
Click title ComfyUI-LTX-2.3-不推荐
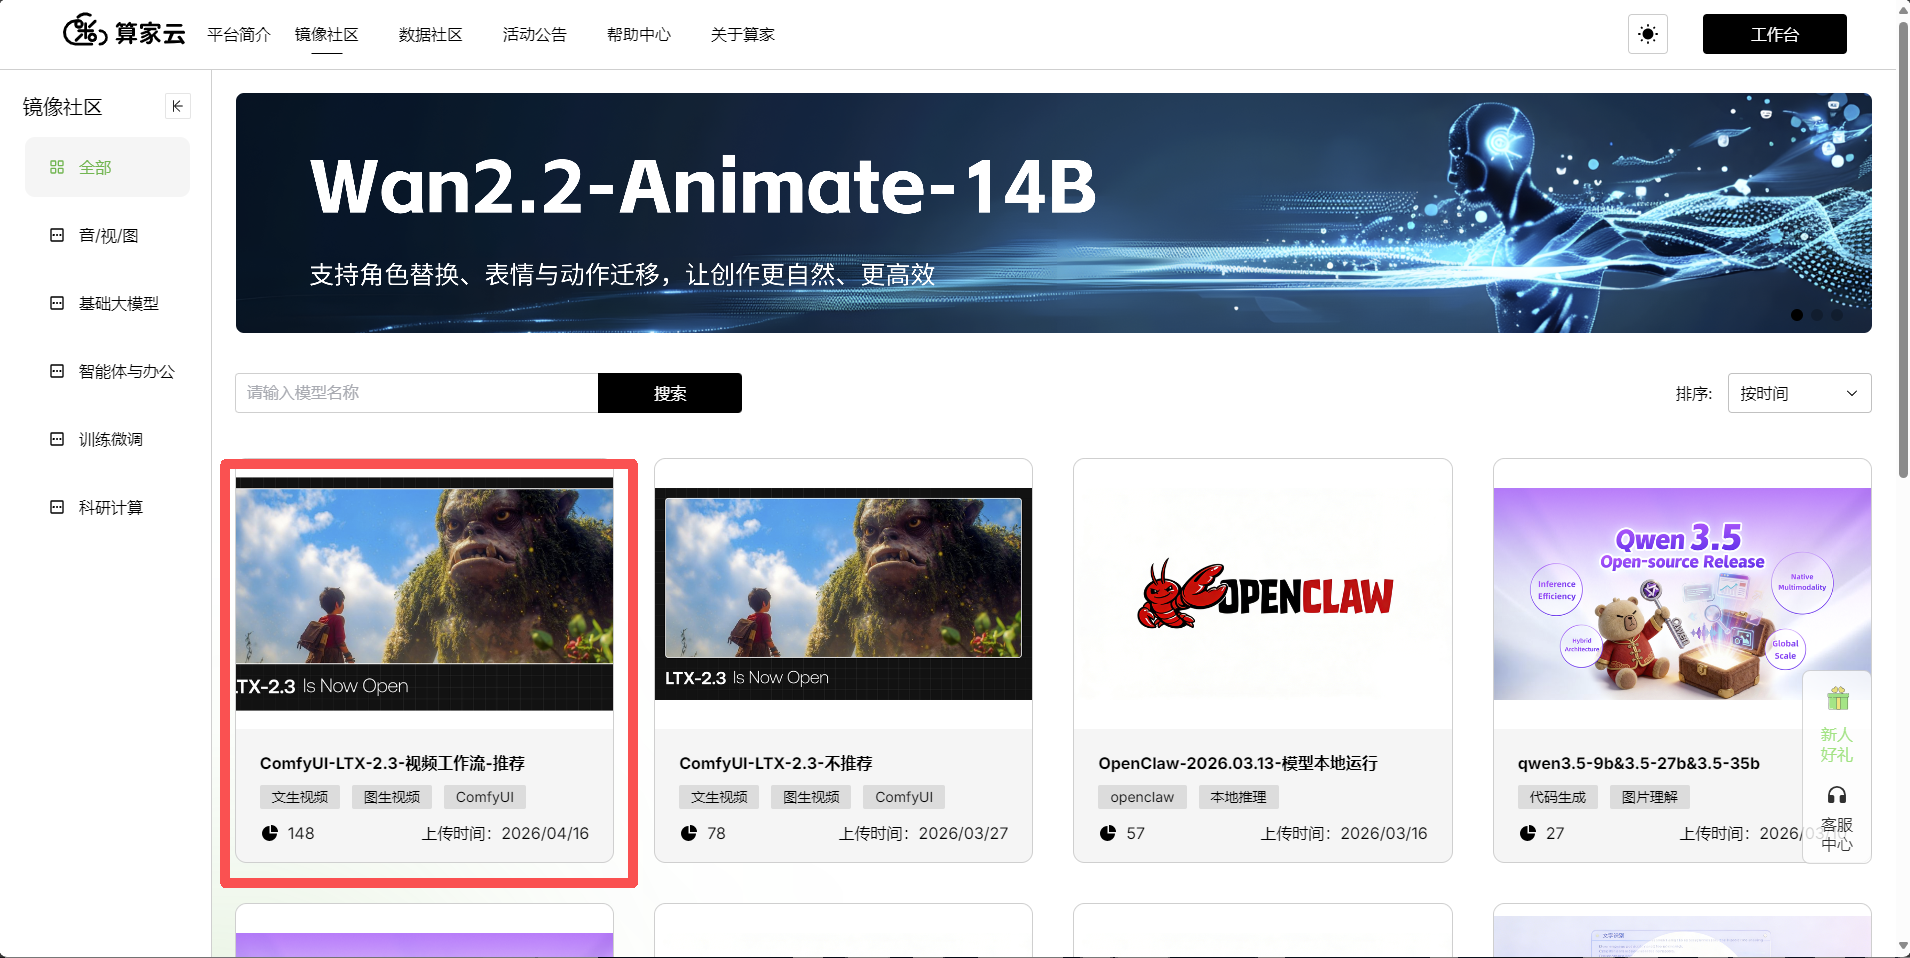pyautogui.click(x=776, y=763)
